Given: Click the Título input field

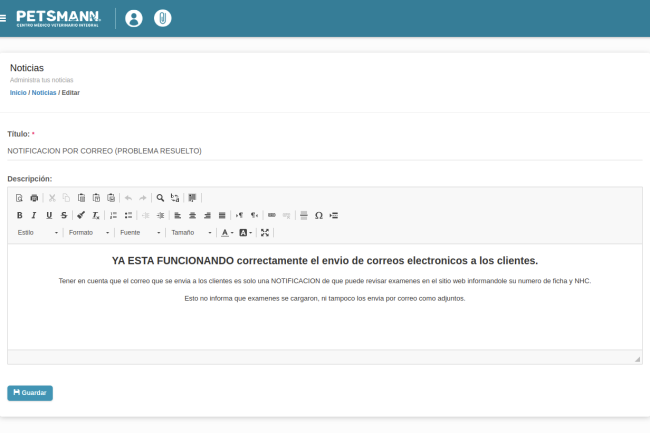Looking at the screenshot, I should click(x=324, y=151).
